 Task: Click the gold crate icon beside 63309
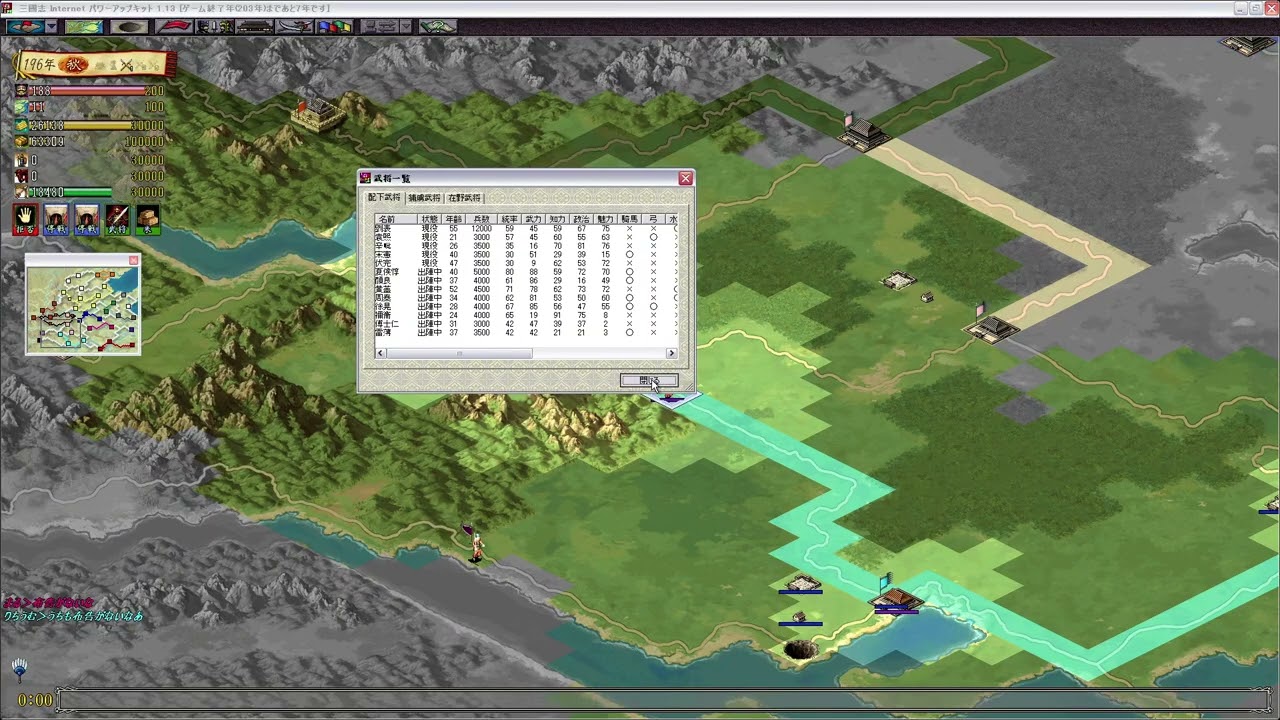pyautogui.click(x=20, y=142)
